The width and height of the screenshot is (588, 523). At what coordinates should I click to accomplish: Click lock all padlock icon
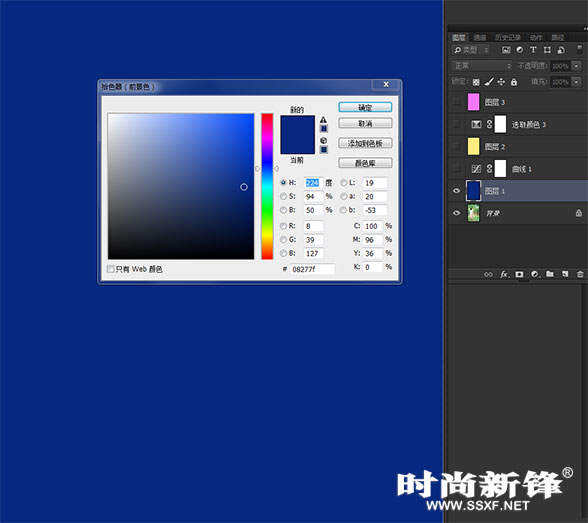(x=514, y=82)
